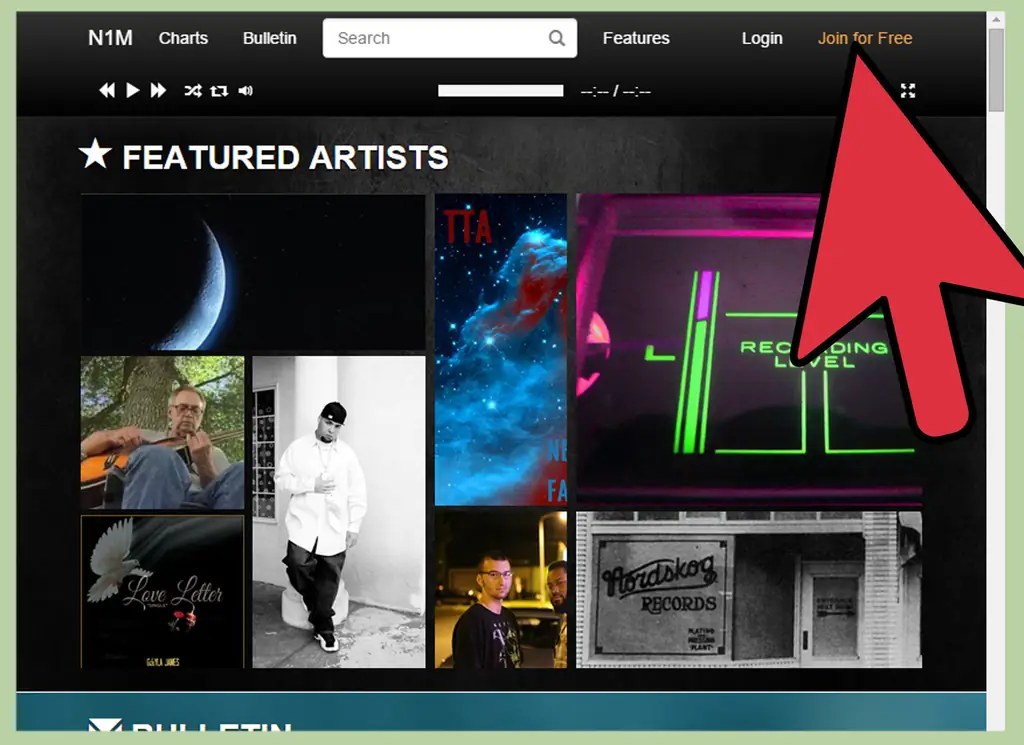Open the Nordskog Records featured artist
Image resolution: width=1024 pixels, height=745 pixels.
pyautogui.click(x=749, y=590)
